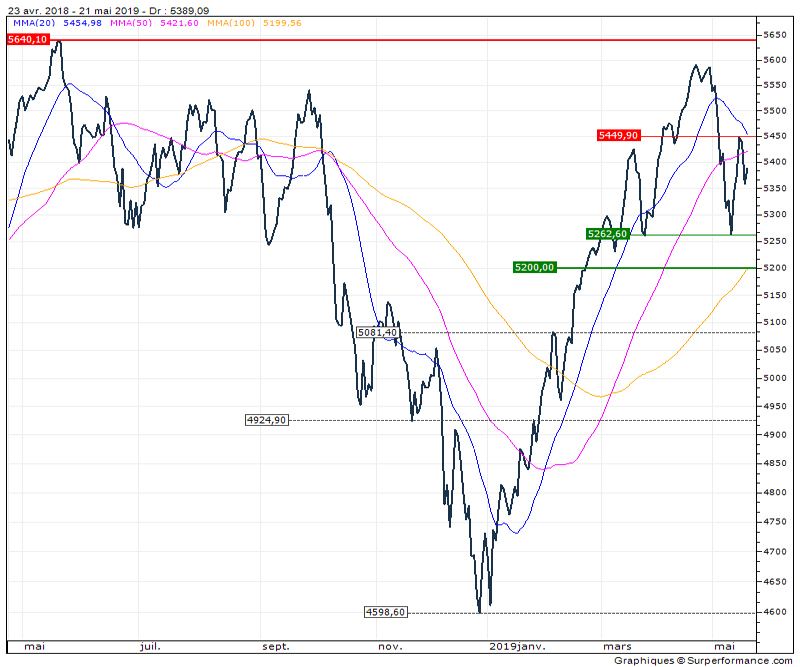Click the Graphiques Surperformance.com credit
The width and height of the screenshot is (800, 667).
click(x=703, y=660)
